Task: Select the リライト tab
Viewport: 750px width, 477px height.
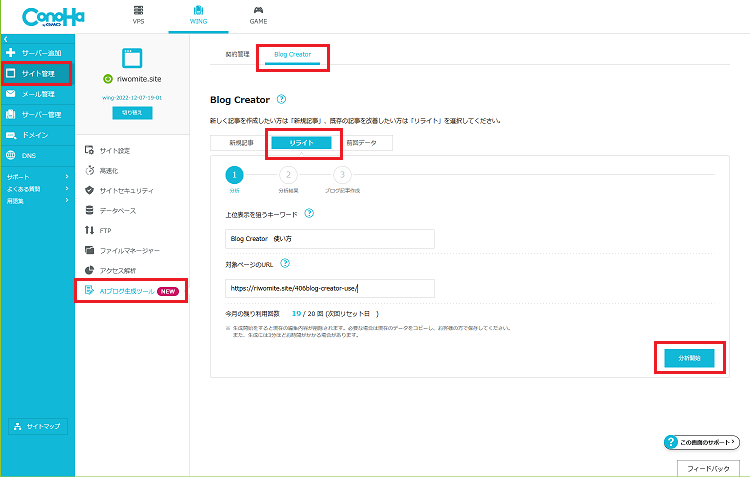Action: (301, 143)
